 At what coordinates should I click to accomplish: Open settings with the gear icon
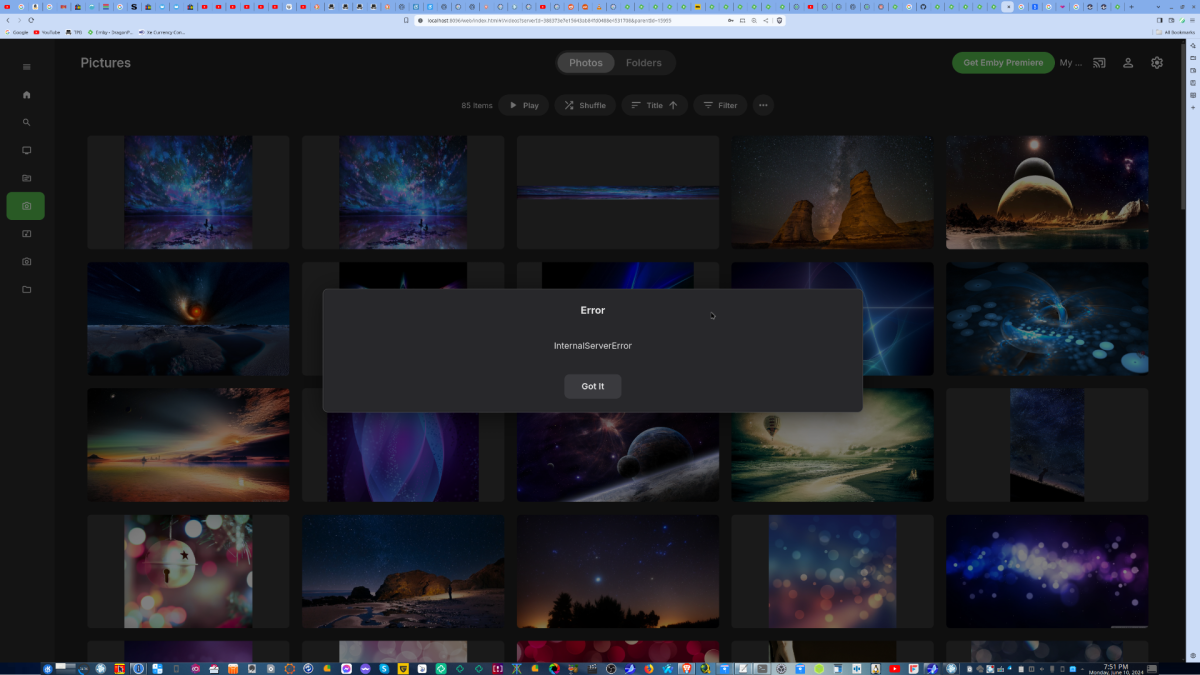click(1156, 62)
